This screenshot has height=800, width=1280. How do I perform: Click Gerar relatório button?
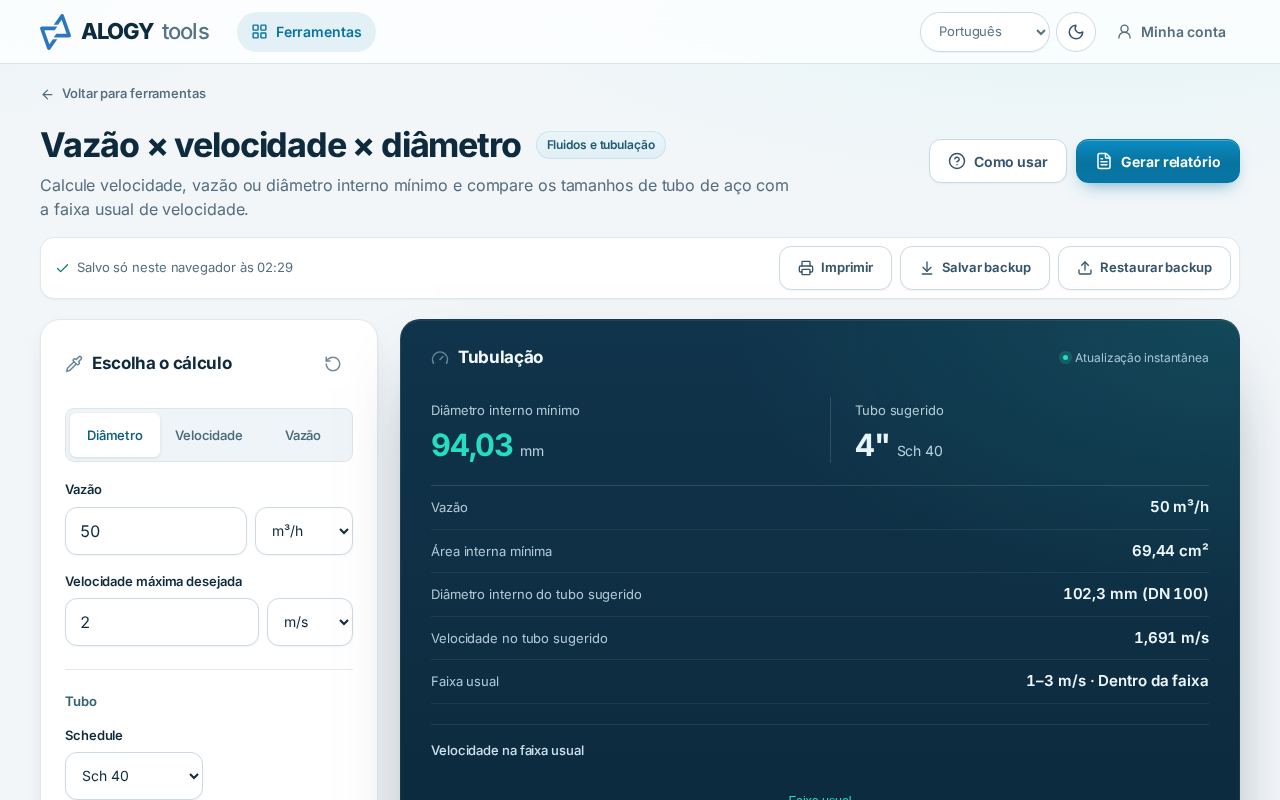pos(1158,161)
